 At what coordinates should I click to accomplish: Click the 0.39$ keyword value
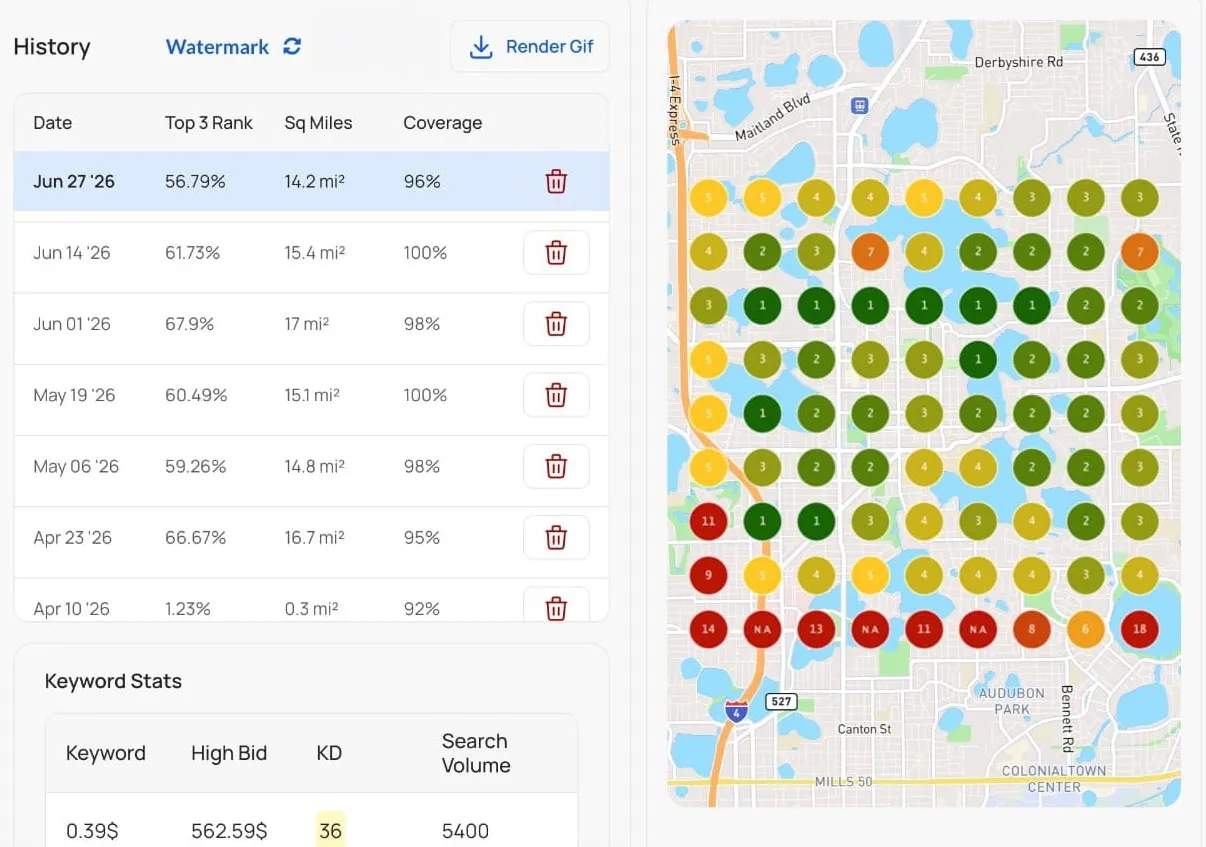click(92, 830)
